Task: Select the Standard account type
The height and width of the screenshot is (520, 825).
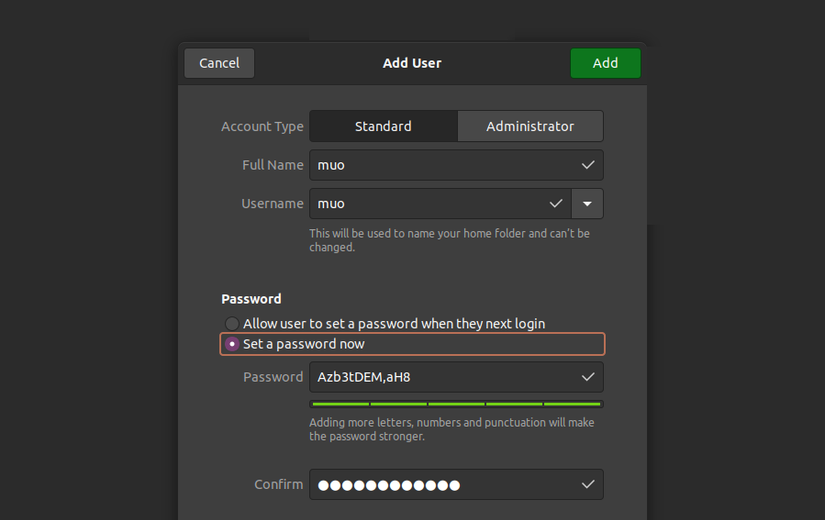Action: [383, 127]
